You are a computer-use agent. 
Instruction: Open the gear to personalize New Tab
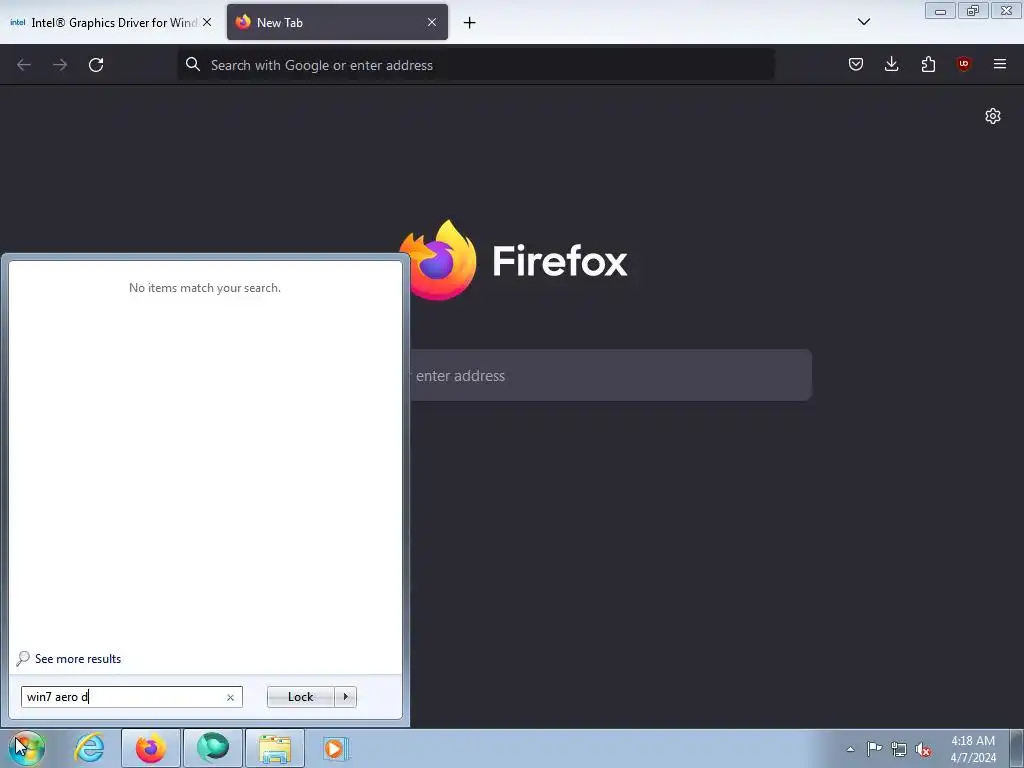click(993, 116)
